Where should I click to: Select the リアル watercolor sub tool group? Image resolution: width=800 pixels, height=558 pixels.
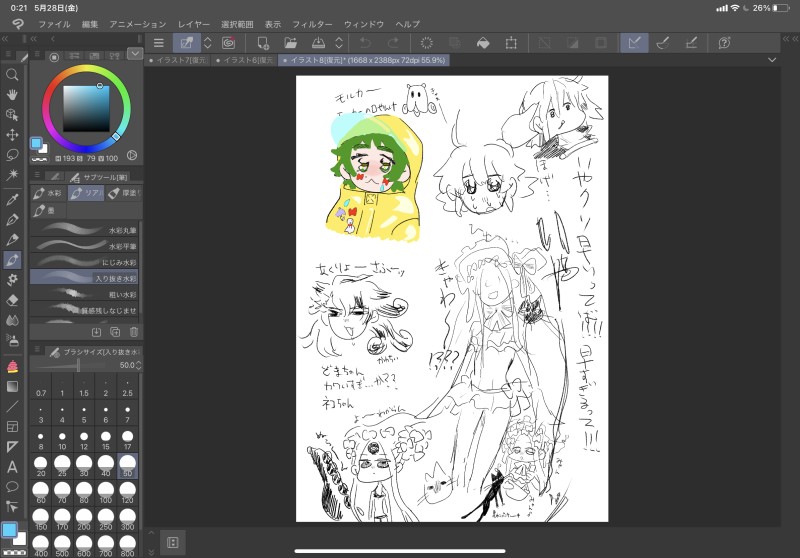[x=88, y=193]
